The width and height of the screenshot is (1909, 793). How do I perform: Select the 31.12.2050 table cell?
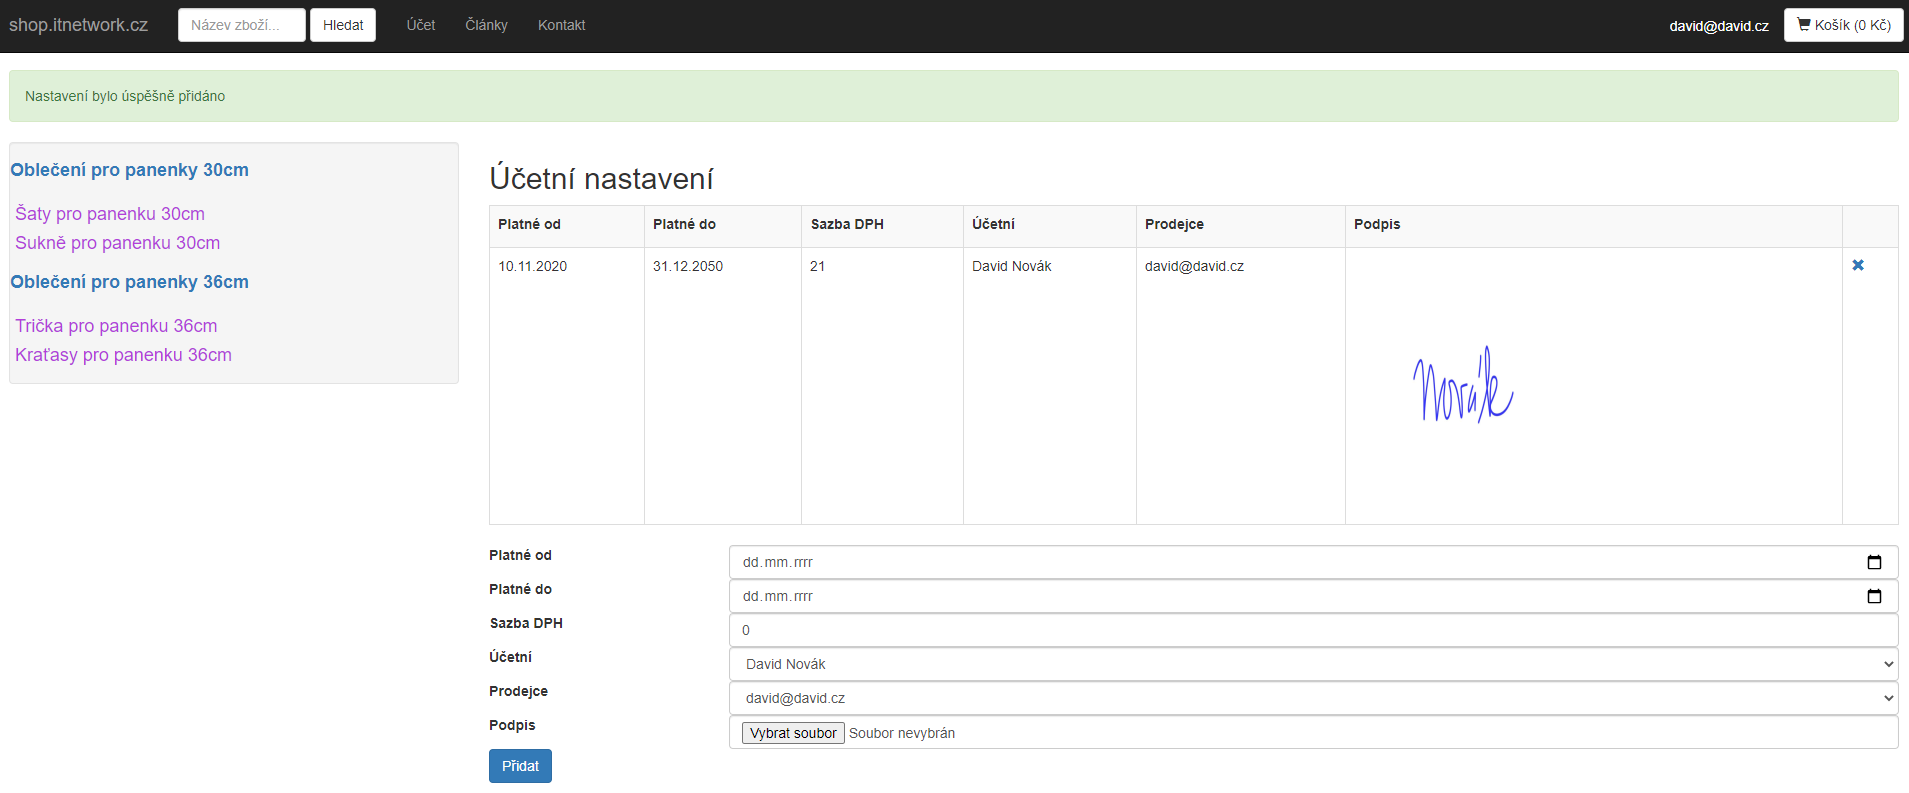click(723, 386)
